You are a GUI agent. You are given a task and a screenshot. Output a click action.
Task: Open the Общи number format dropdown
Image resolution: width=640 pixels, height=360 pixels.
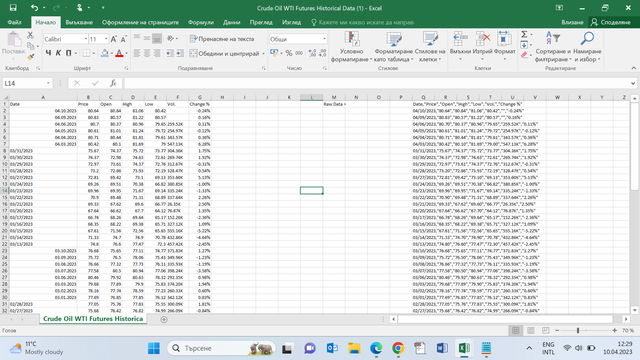[324, 39]
